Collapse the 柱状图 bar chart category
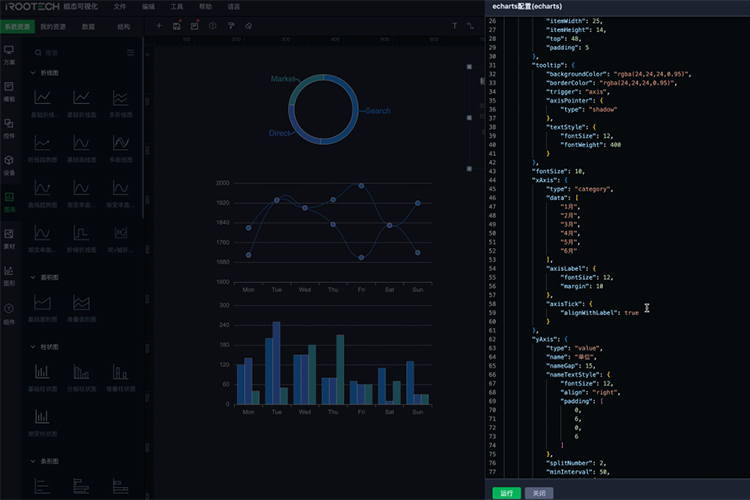The image size is (750, 500). pos(32,347)
